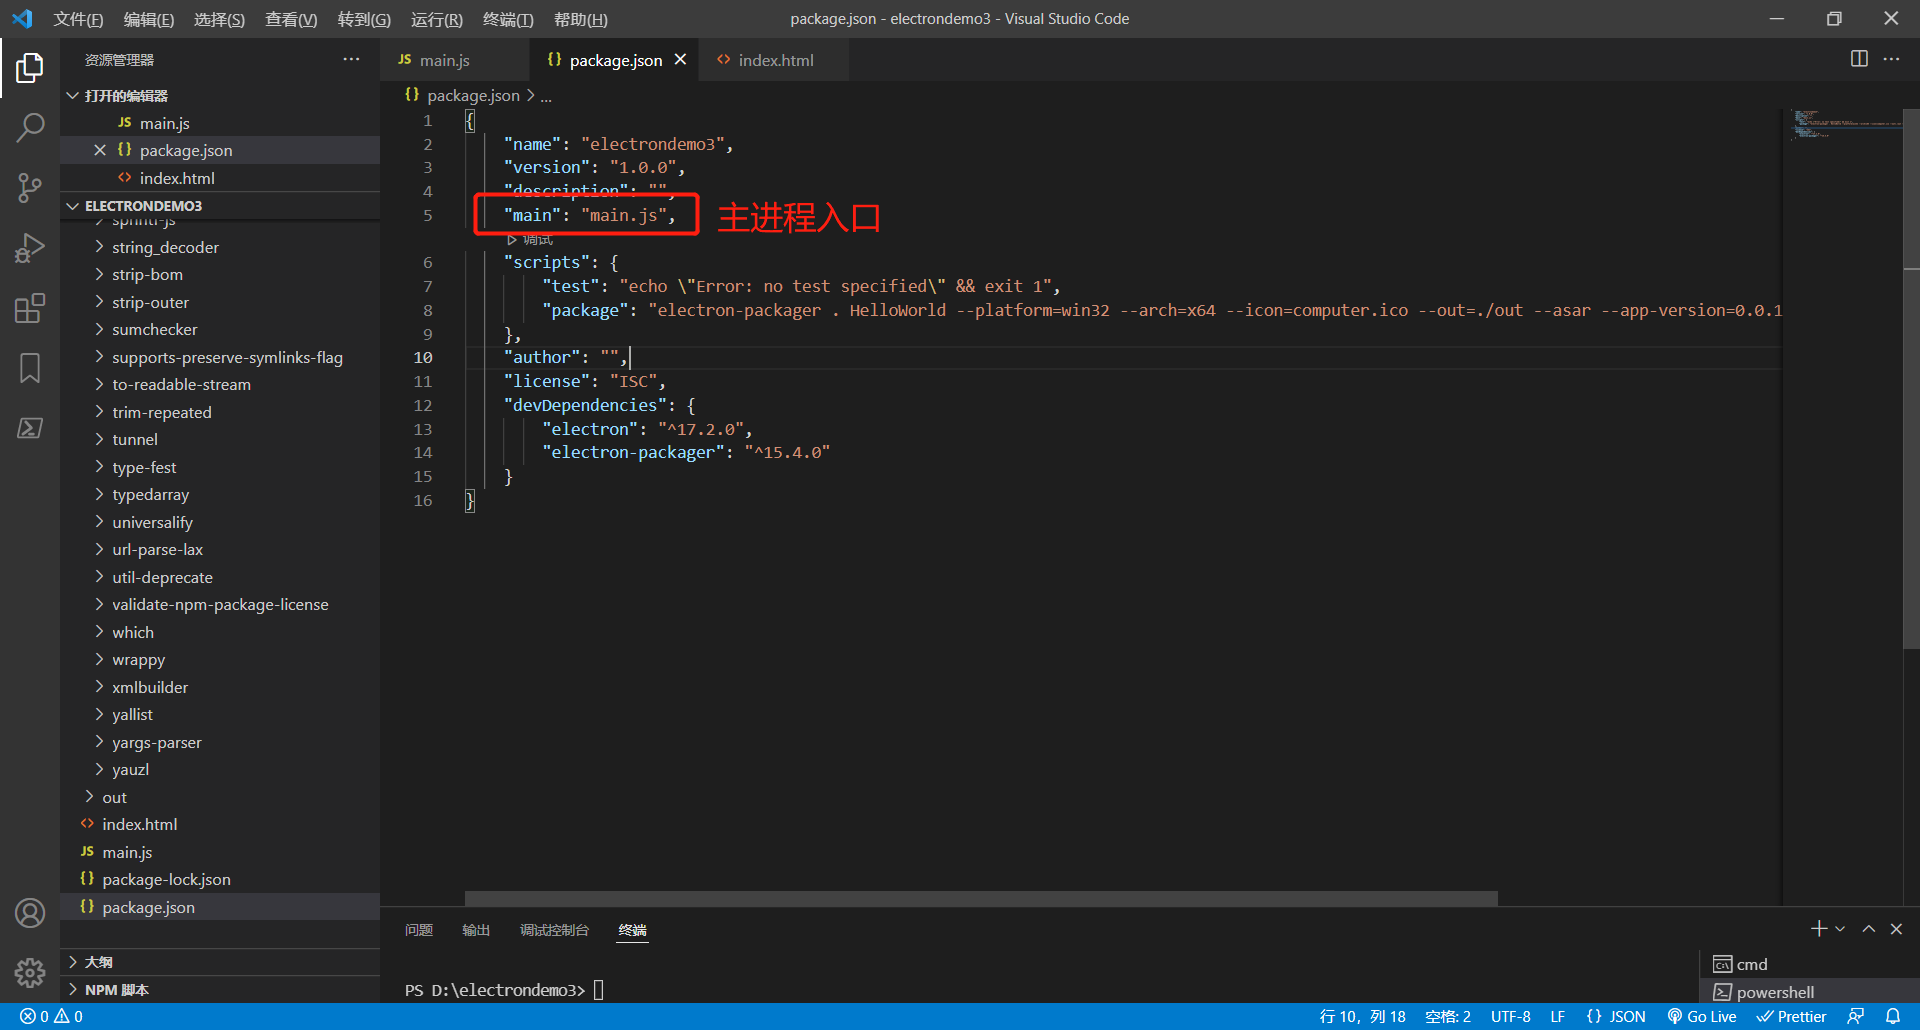Viewport: 1920px width, 1030px height.
Task: Close the terminal panel
Action: 1896,929
